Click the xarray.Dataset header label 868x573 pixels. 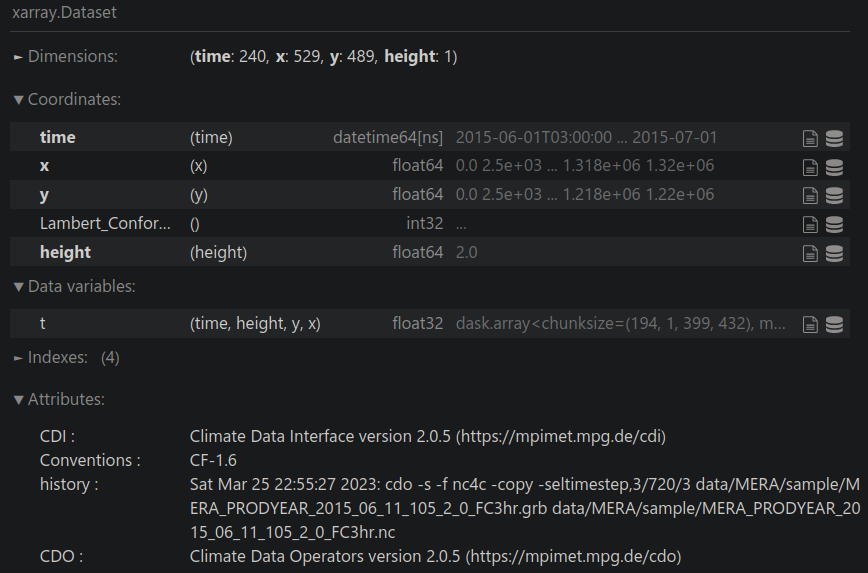click(x=64, y=14)
